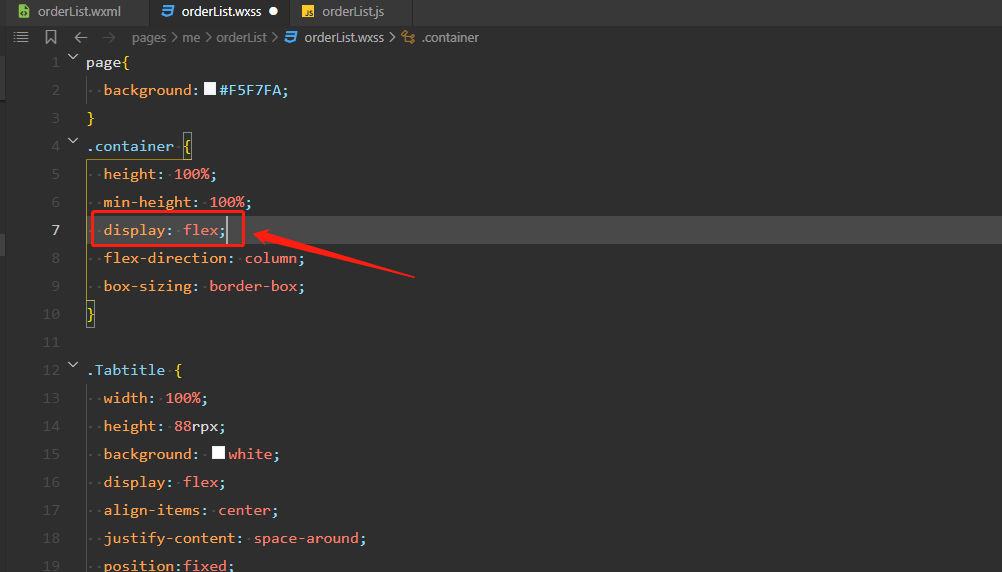Collapse the .Tabtitle rule fold arrow
Viewport: 1002px width, 572px height.
pos(73,365)
